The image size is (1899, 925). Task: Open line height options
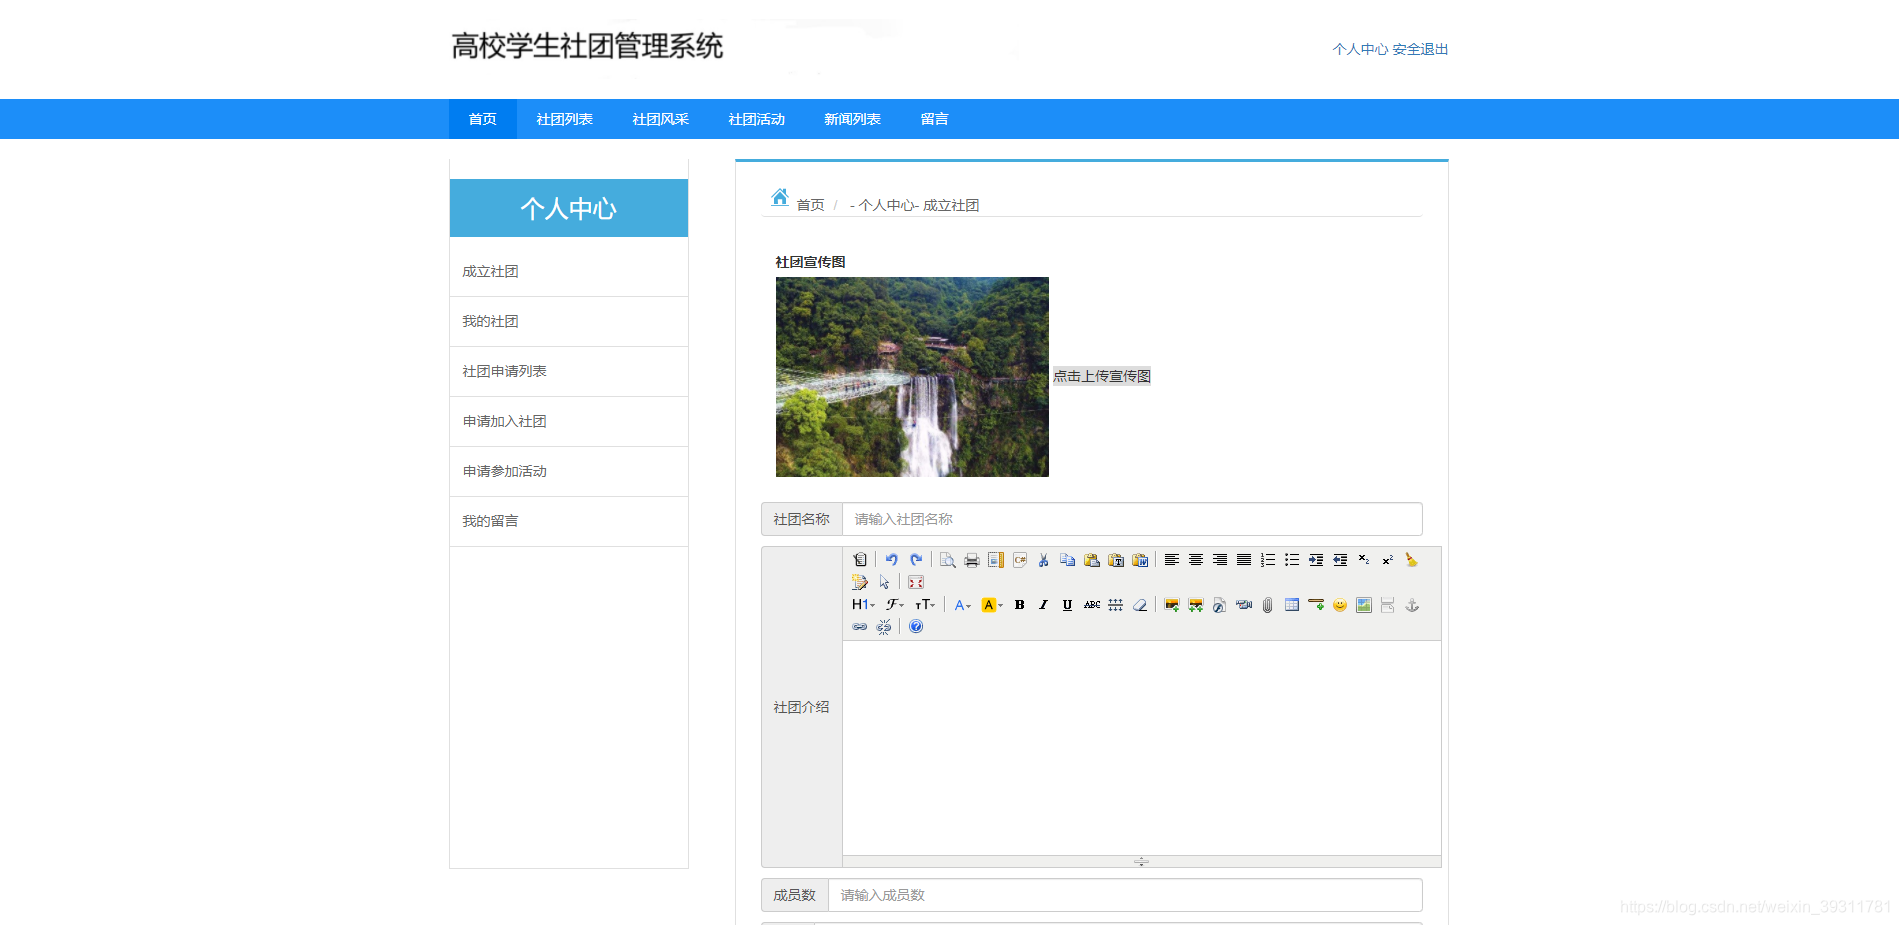1116,605
